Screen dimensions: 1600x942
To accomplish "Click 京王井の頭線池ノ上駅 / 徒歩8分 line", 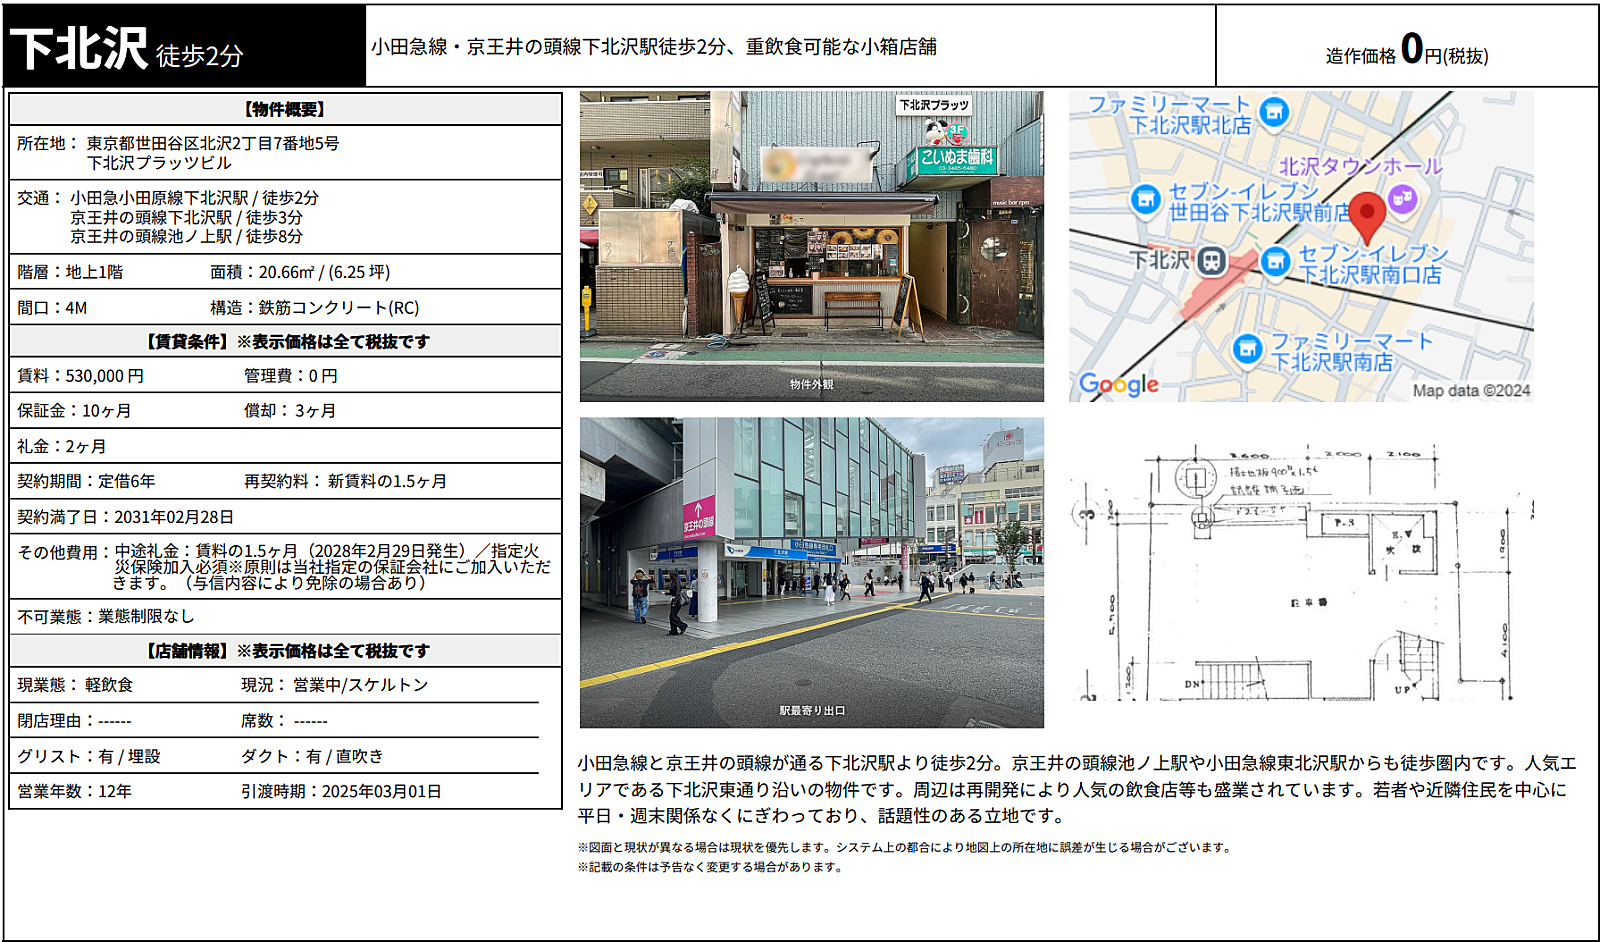I will tap(186, 236).
